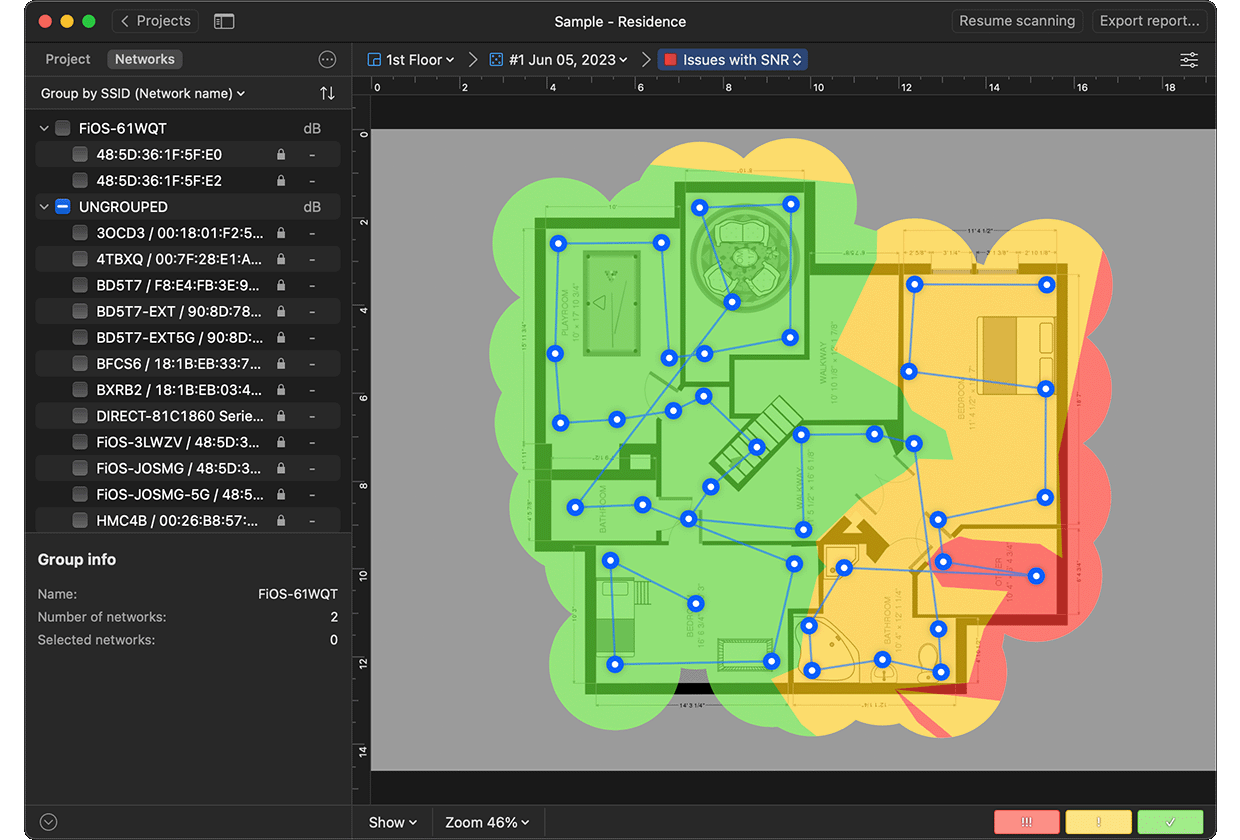The height and width of the screenshot is (840, 1240).
Task: Open the Zoom 46% menu
Action: (x=487, y=822)
